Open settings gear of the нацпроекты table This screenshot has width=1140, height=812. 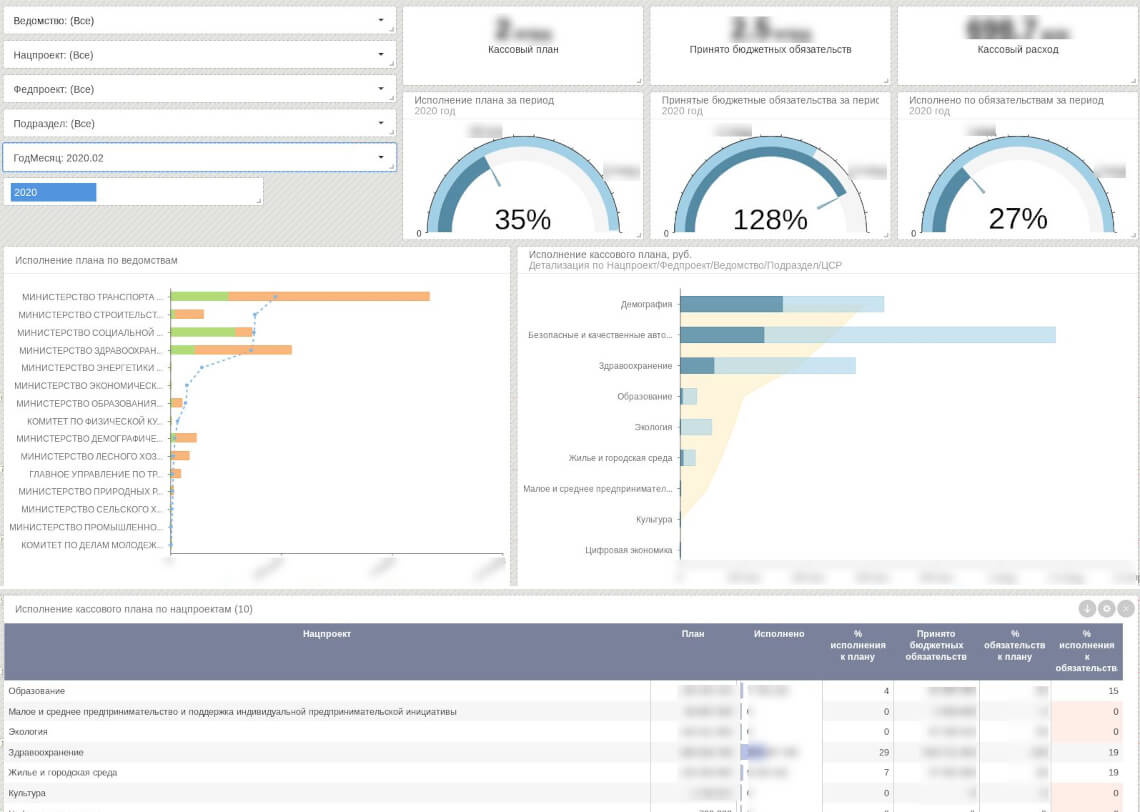click(1107, 608)
